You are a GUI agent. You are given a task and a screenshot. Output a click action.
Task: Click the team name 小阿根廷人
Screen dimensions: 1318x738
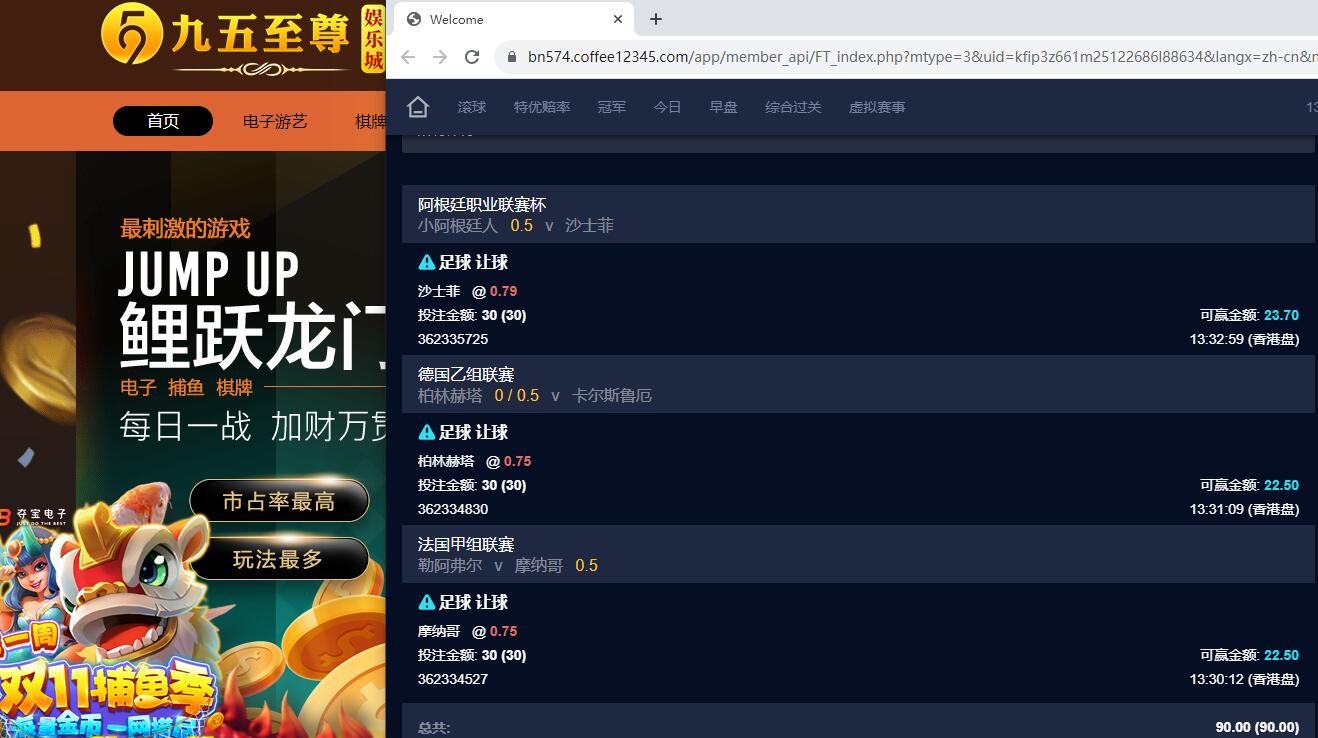point(458,226)
